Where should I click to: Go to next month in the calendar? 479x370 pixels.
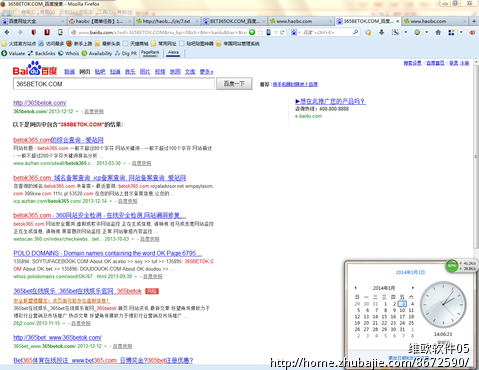(413, 288)
